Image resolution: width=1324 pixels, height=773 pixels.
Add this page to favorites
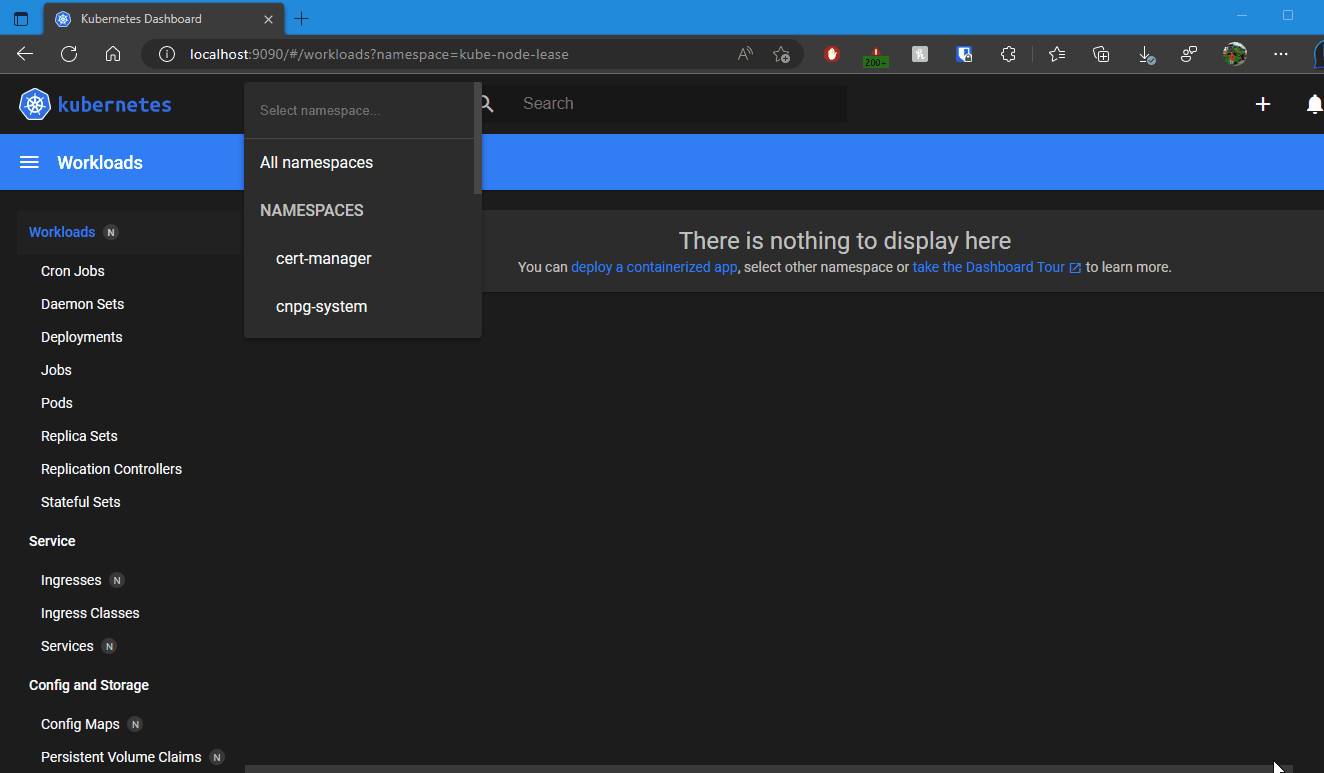(x=782, y=54)
